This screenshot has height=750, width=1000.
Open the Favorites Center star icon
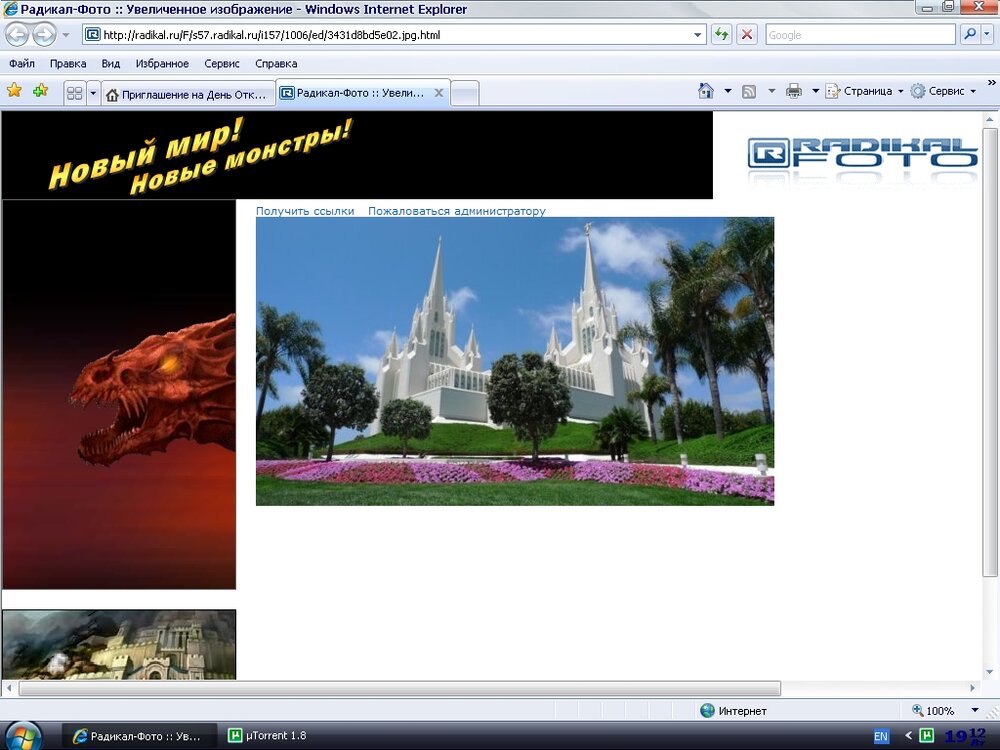[14, 90]
